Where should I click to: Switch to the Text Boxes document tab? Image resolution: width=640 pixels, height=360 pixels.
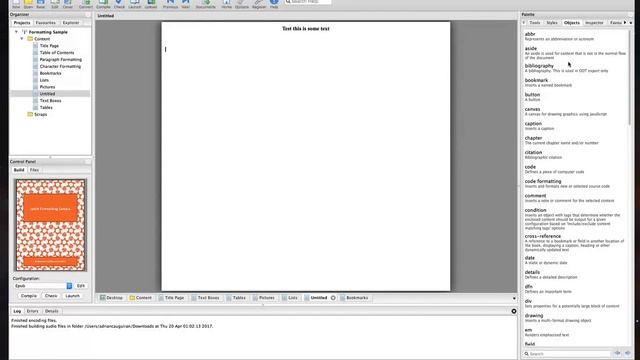point(205,298)
